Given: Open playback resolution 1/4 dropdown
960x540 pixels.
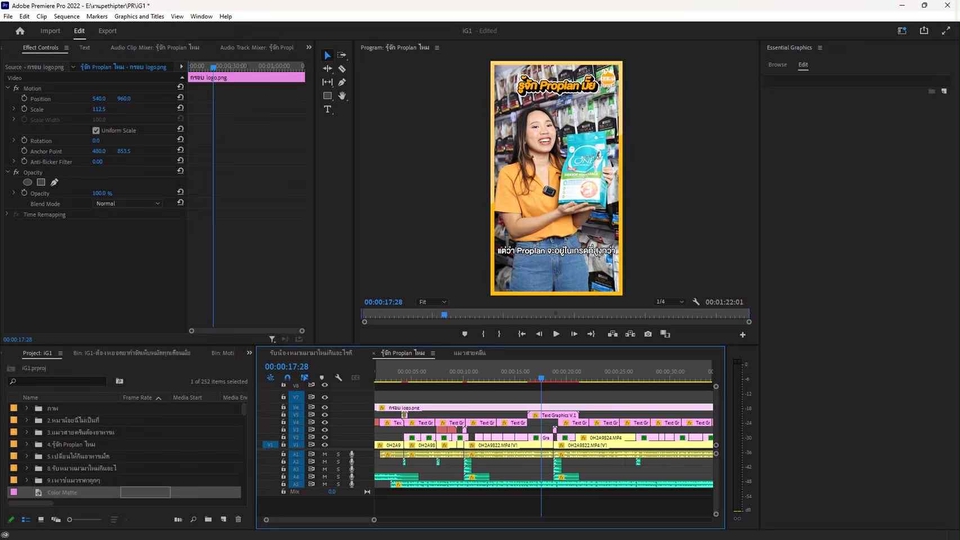Looking at the screenshot, I should click(669, 302).
